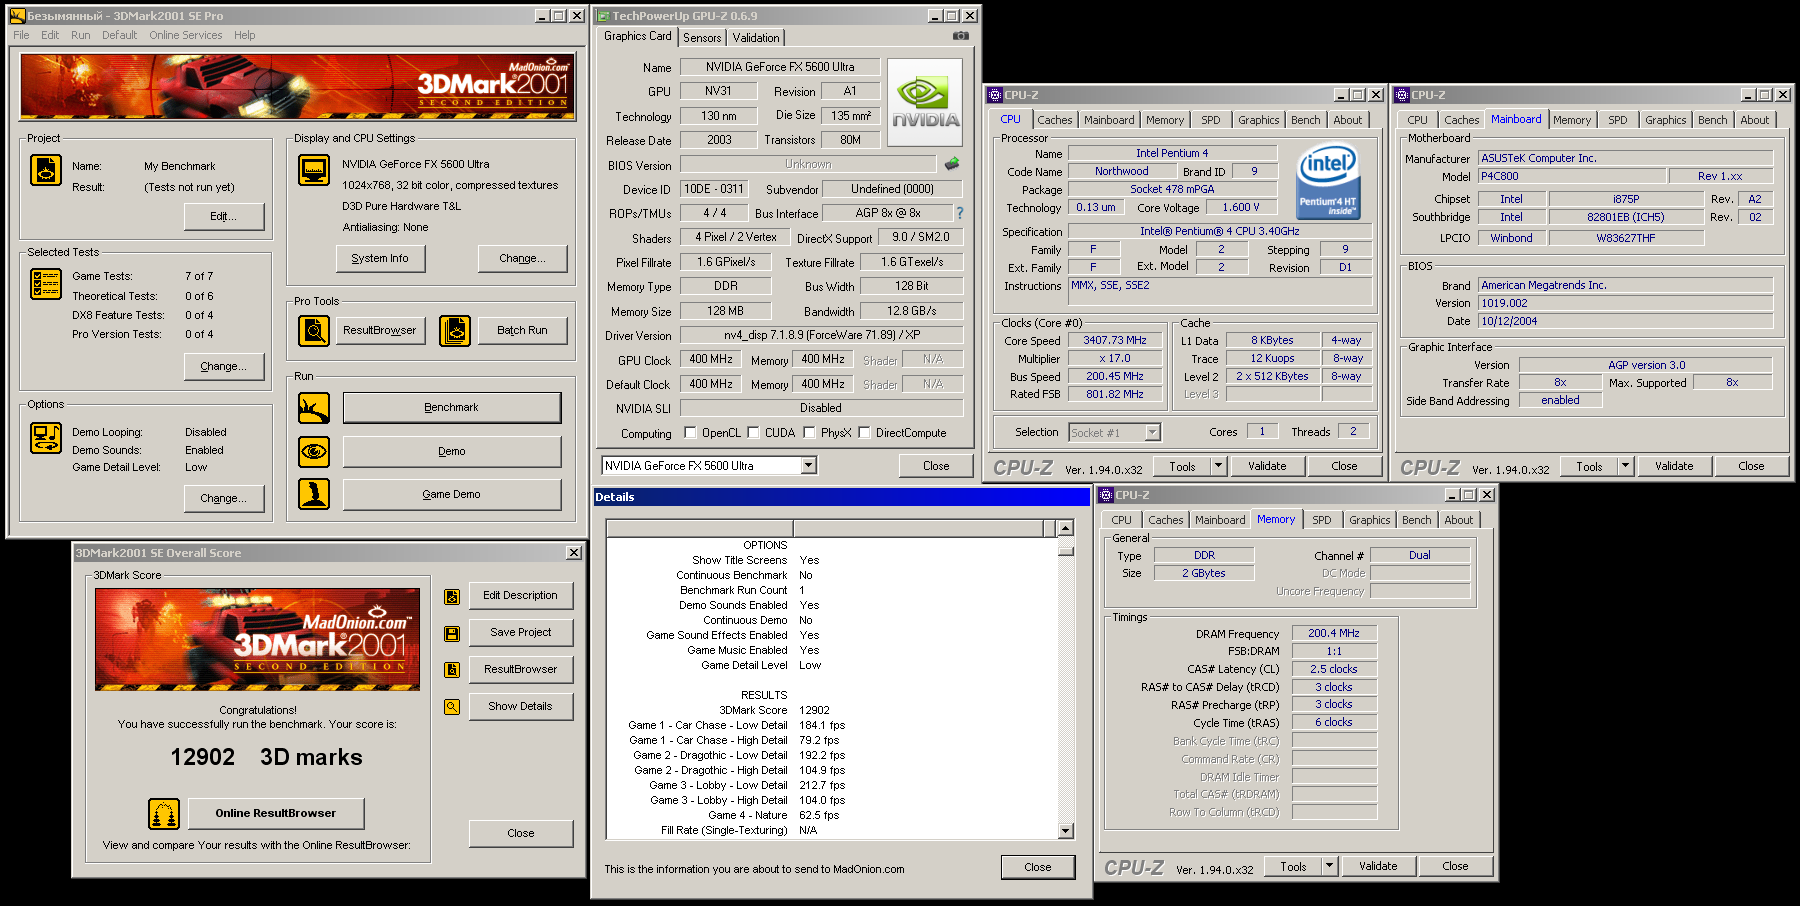The width and height of the screenshot is (1800, 906).
Task: Click the ResultBrowser magnifier icon in Pro Tools
Action: [314, 330]
